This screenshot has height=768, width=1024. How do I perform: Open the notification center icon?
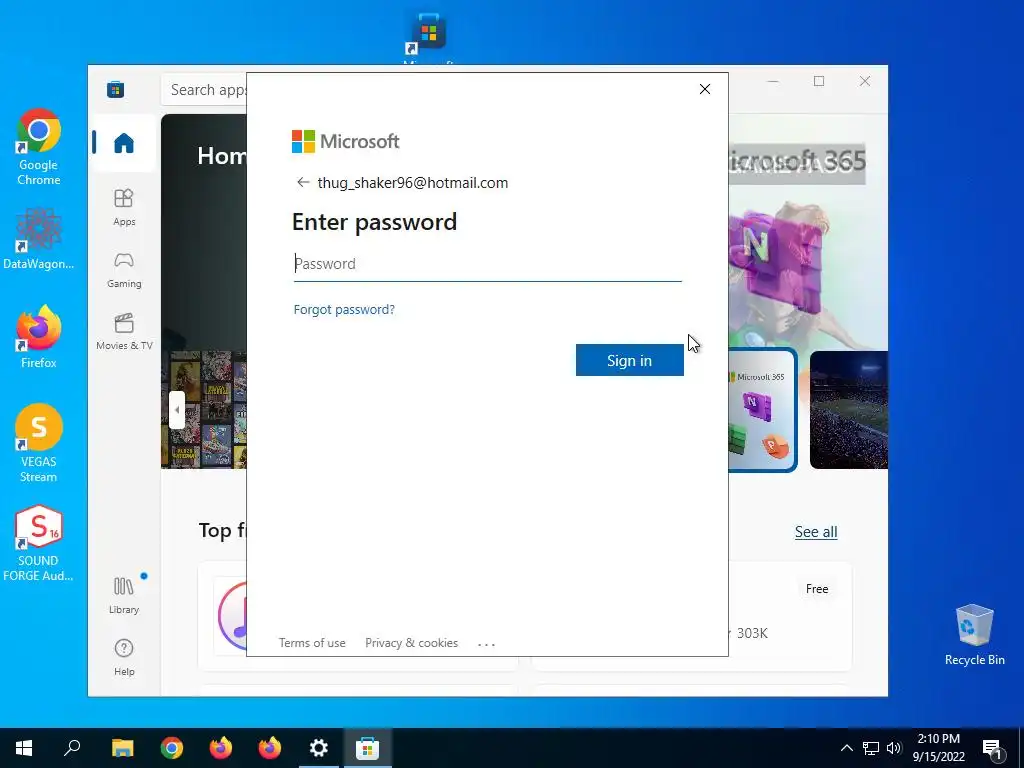point(993,748)
